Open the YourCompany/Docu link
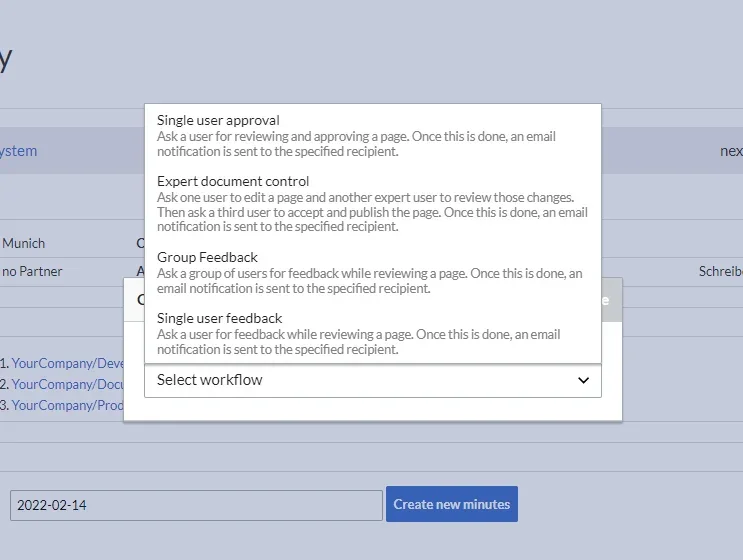743x560 pixels. coord(67,384)
